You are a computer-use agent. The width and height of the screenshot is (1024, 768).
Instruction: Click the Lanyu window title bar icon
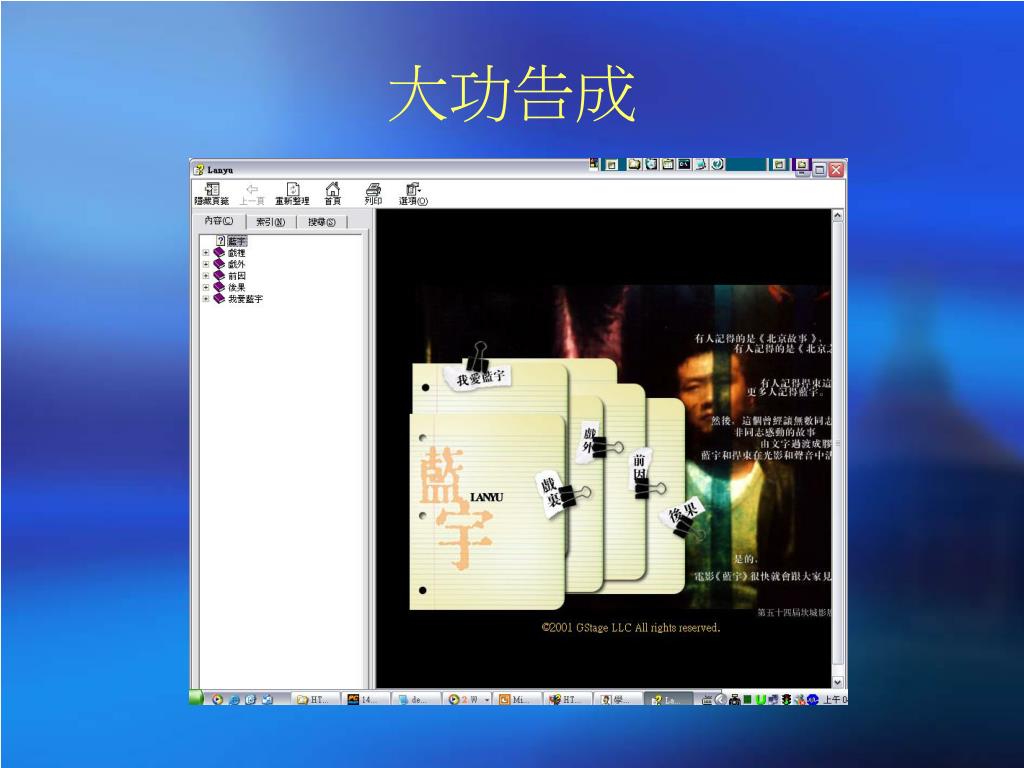click(x=199, y=170)
